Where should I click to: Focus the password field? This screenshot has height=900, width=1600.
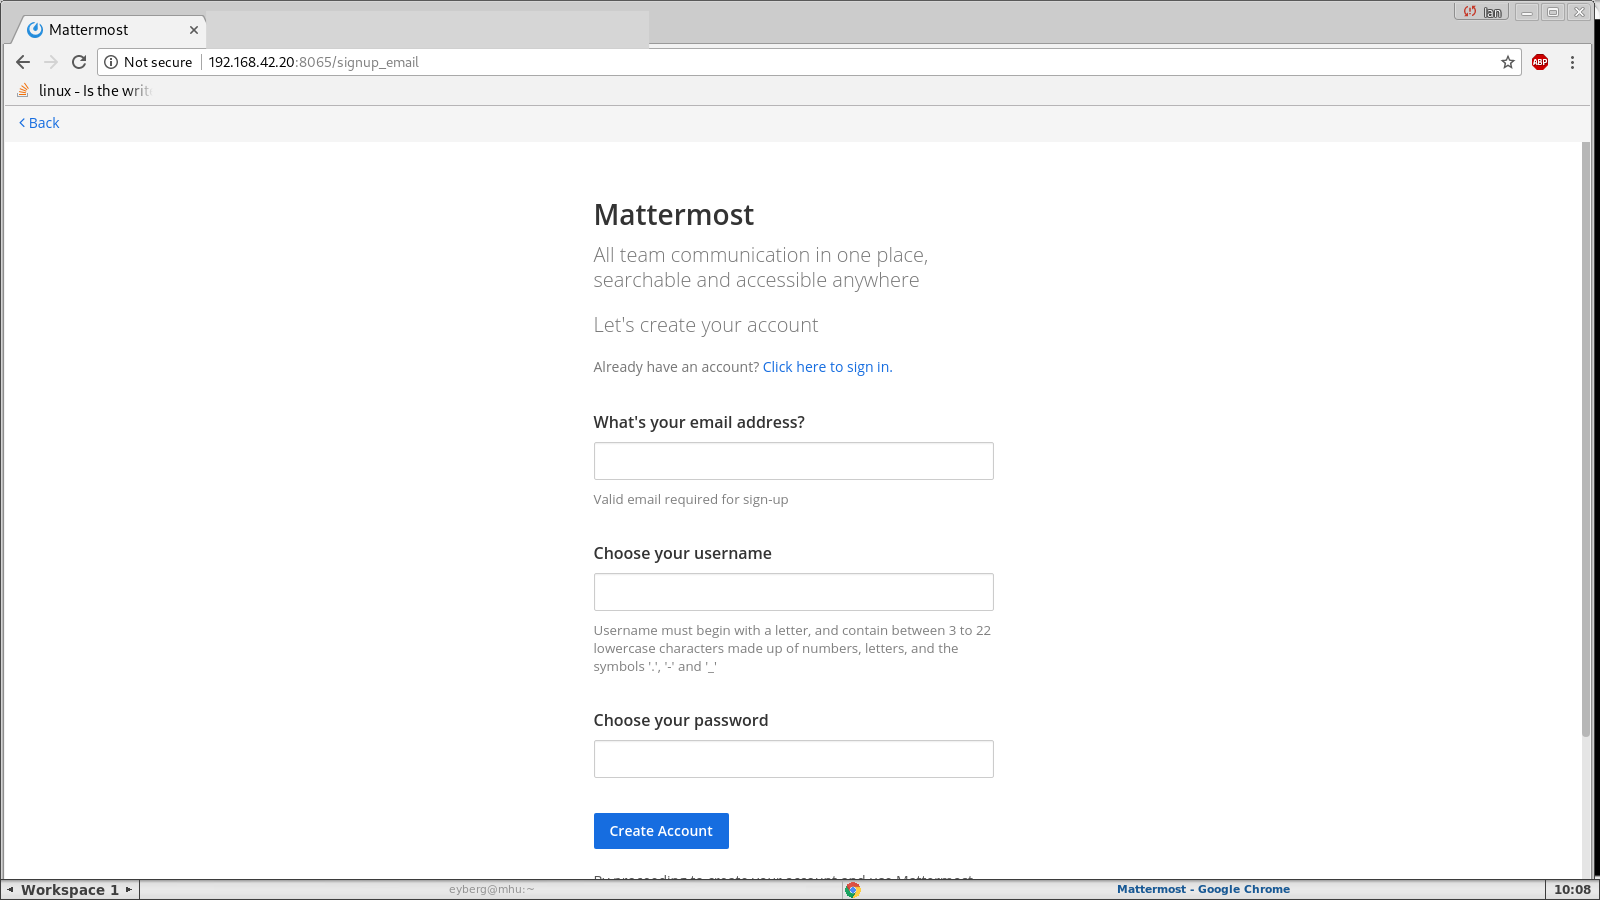pos(793,759)
